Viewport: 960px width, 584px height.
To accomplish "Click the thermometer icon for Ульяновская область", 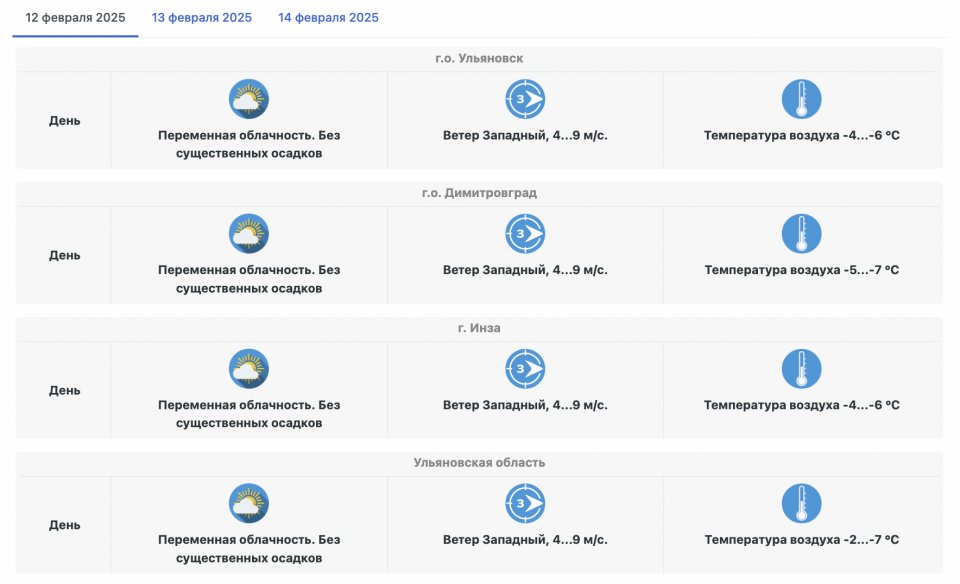I will (x=801, y=504).
